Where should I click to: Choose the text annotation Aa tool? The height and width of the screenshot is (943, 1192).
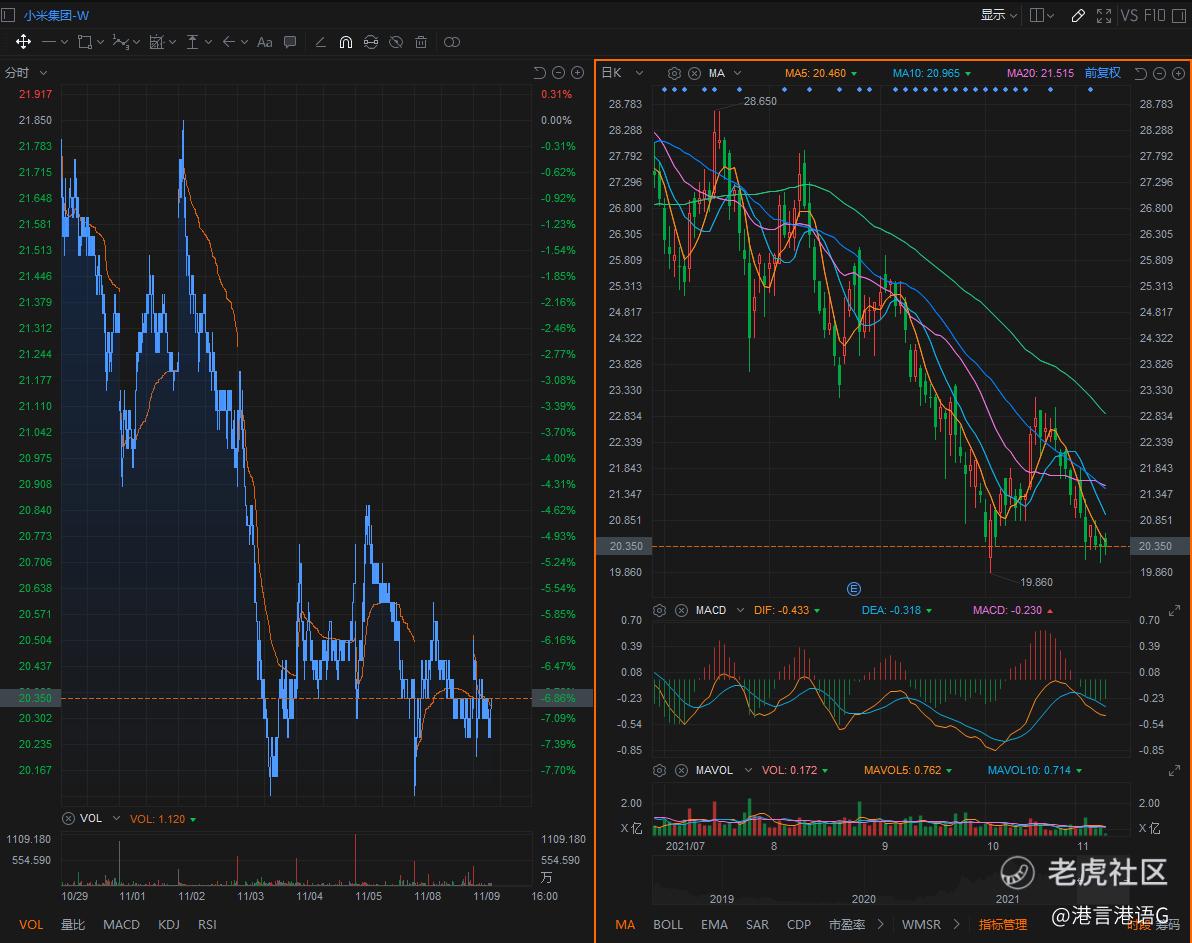coord(264,42)
